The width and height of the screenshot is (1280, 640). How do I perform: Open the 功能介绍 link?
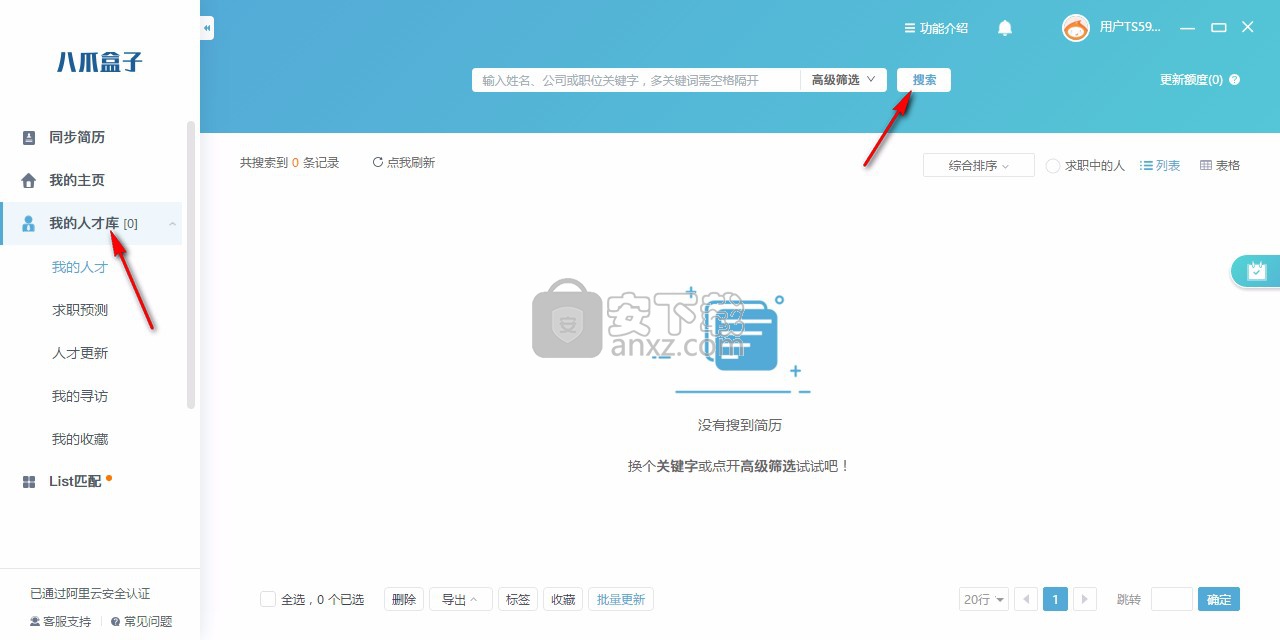coord(944,28)
